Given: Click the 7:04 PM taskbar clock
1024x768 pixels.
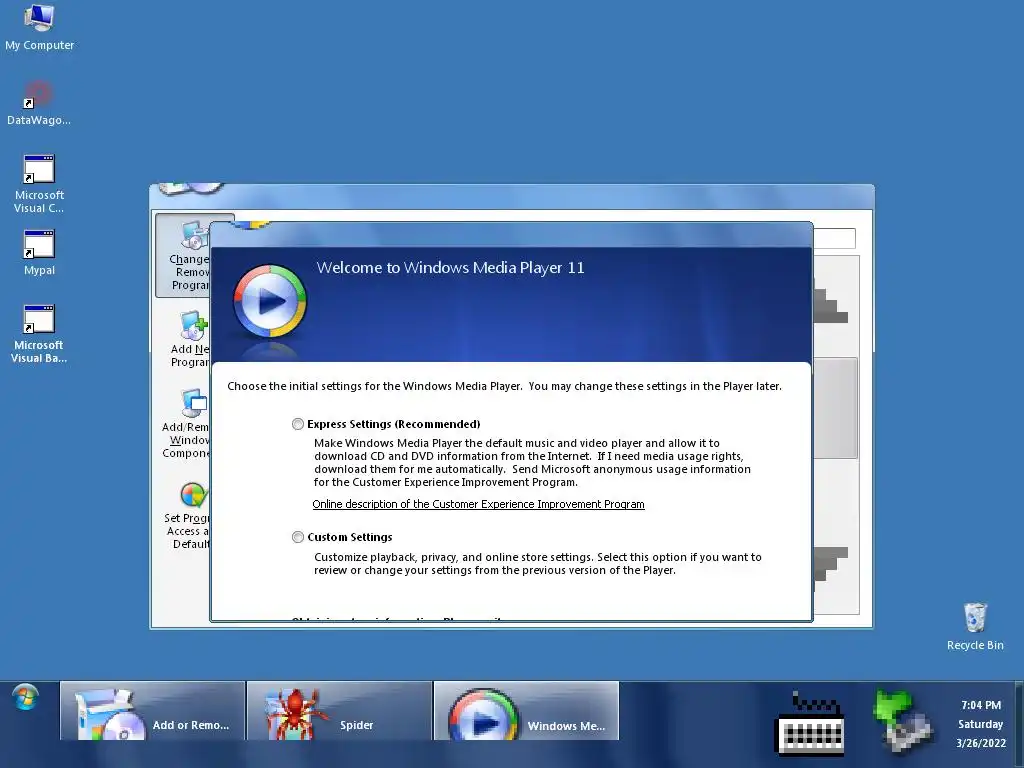Looking at the screenshot, I should (x=981, y=705).
